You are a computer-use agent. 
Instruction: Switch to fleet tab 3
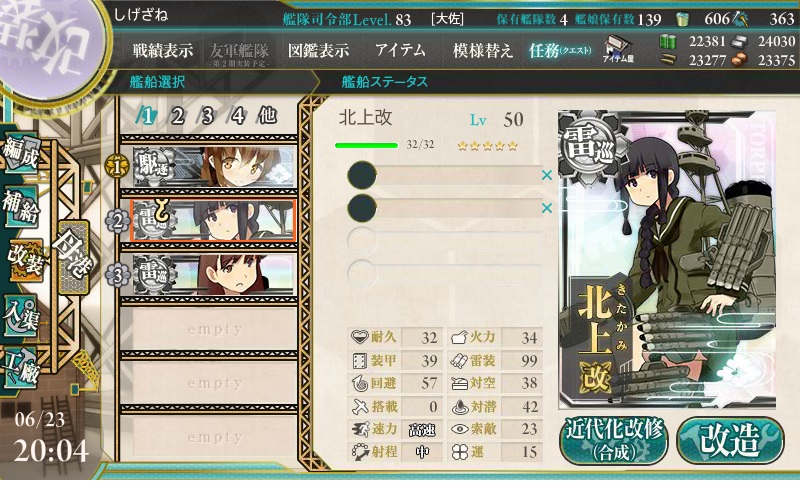pyautogui.click(x=207, y=116)
